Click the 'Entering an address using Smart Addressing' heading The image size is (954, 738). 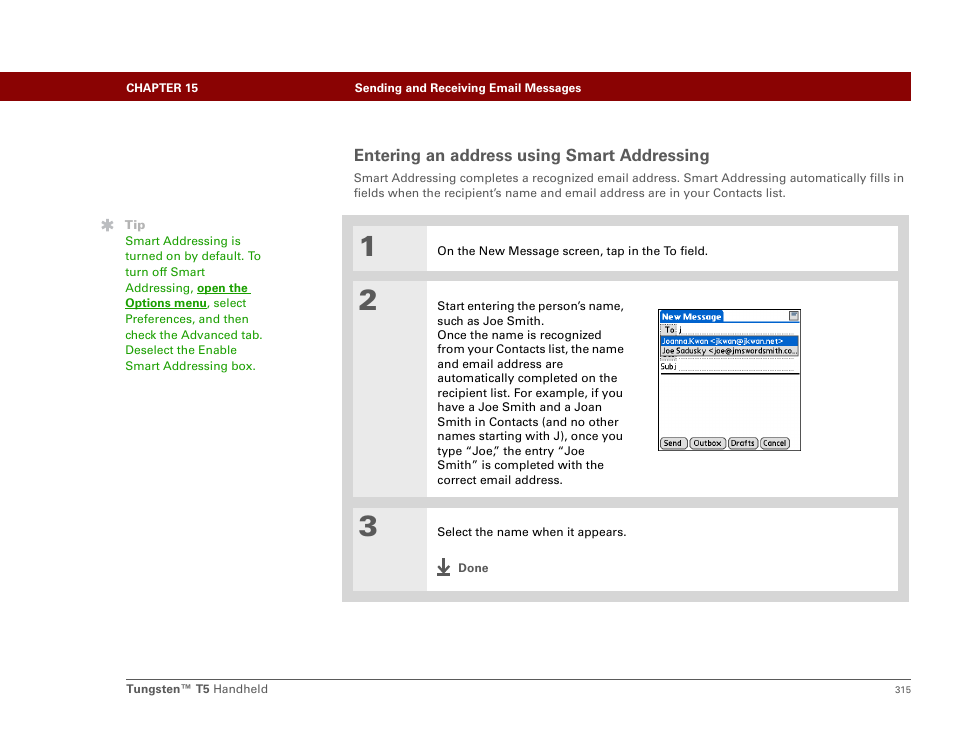532,156
